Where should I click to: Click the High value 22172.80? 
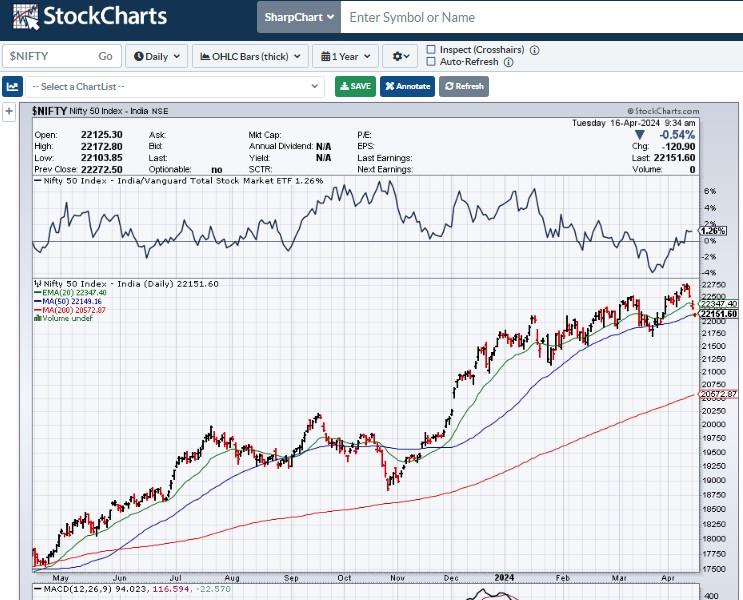click(102, 146)
